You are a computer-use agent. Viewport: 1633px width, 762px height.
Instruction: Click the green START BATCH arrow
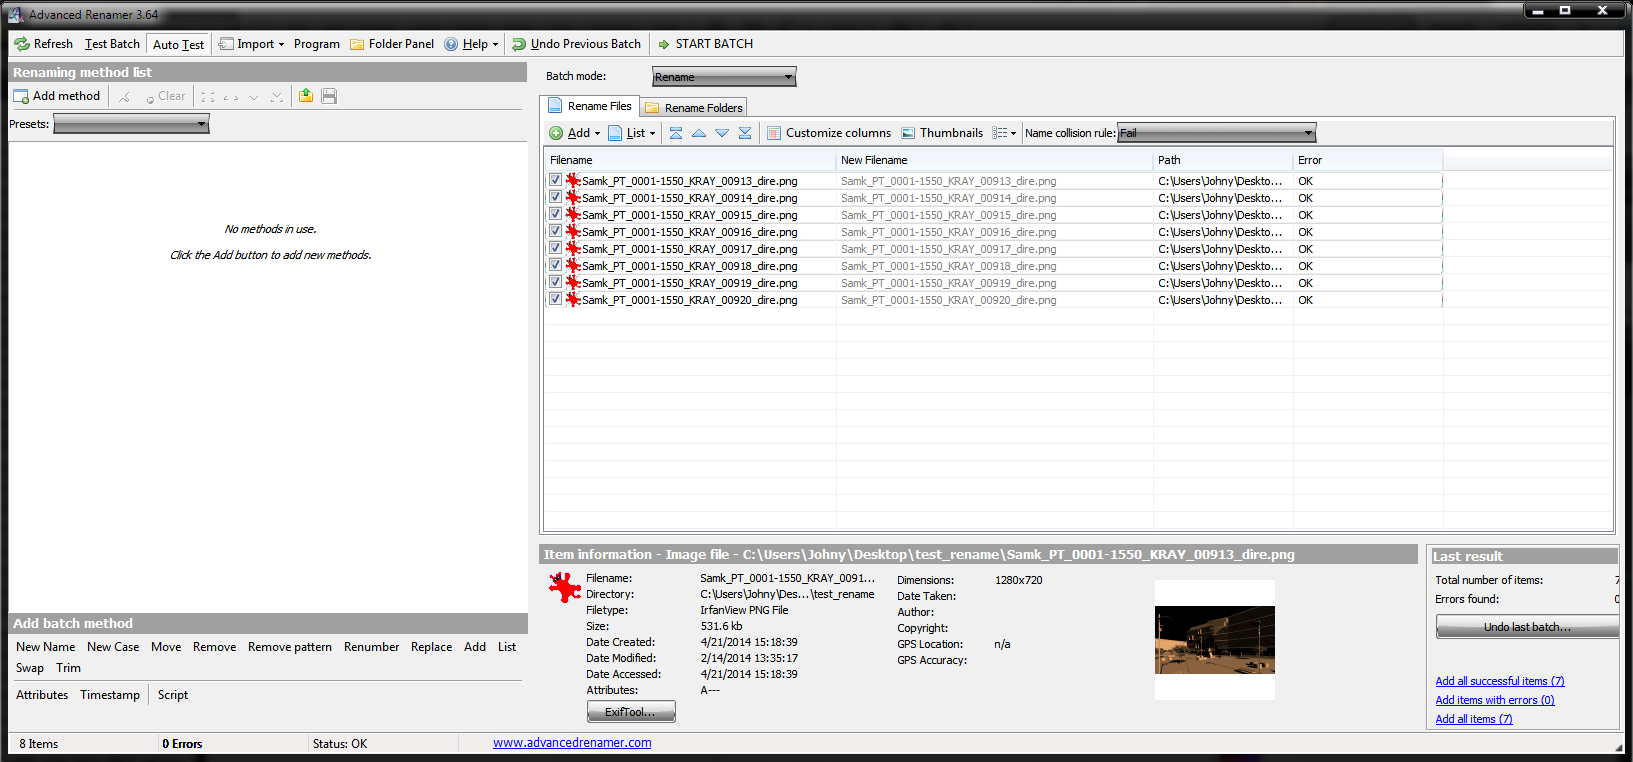664,44
